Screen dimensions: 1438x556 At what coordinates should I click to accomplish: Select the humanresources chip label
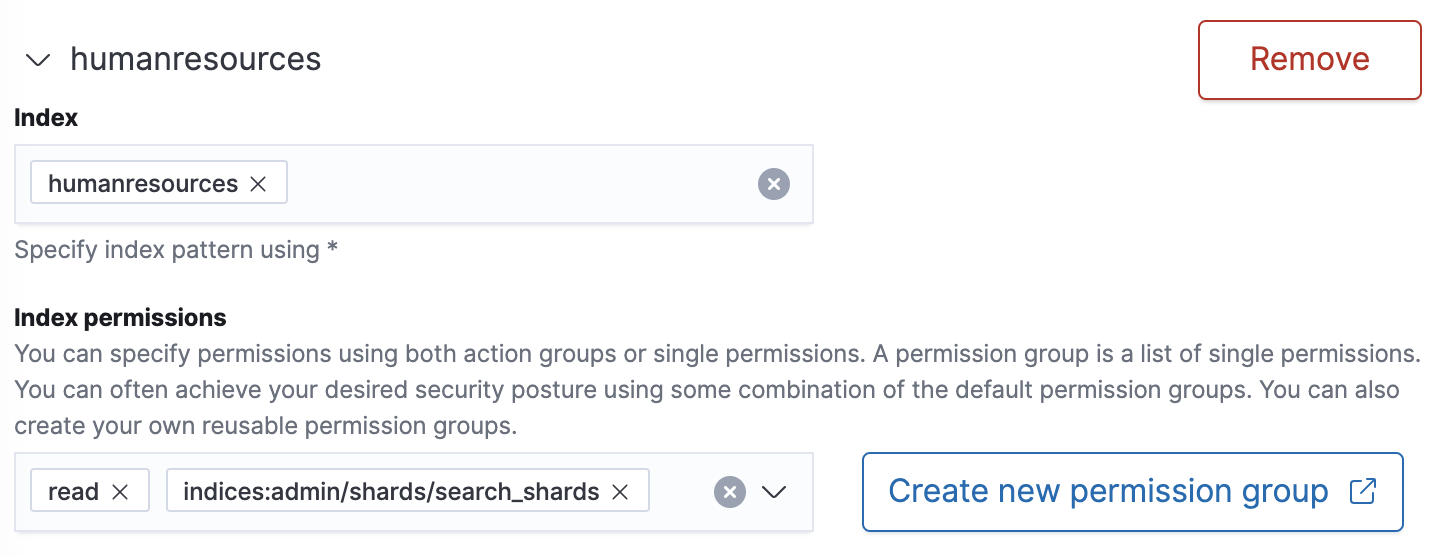point(143,184)
